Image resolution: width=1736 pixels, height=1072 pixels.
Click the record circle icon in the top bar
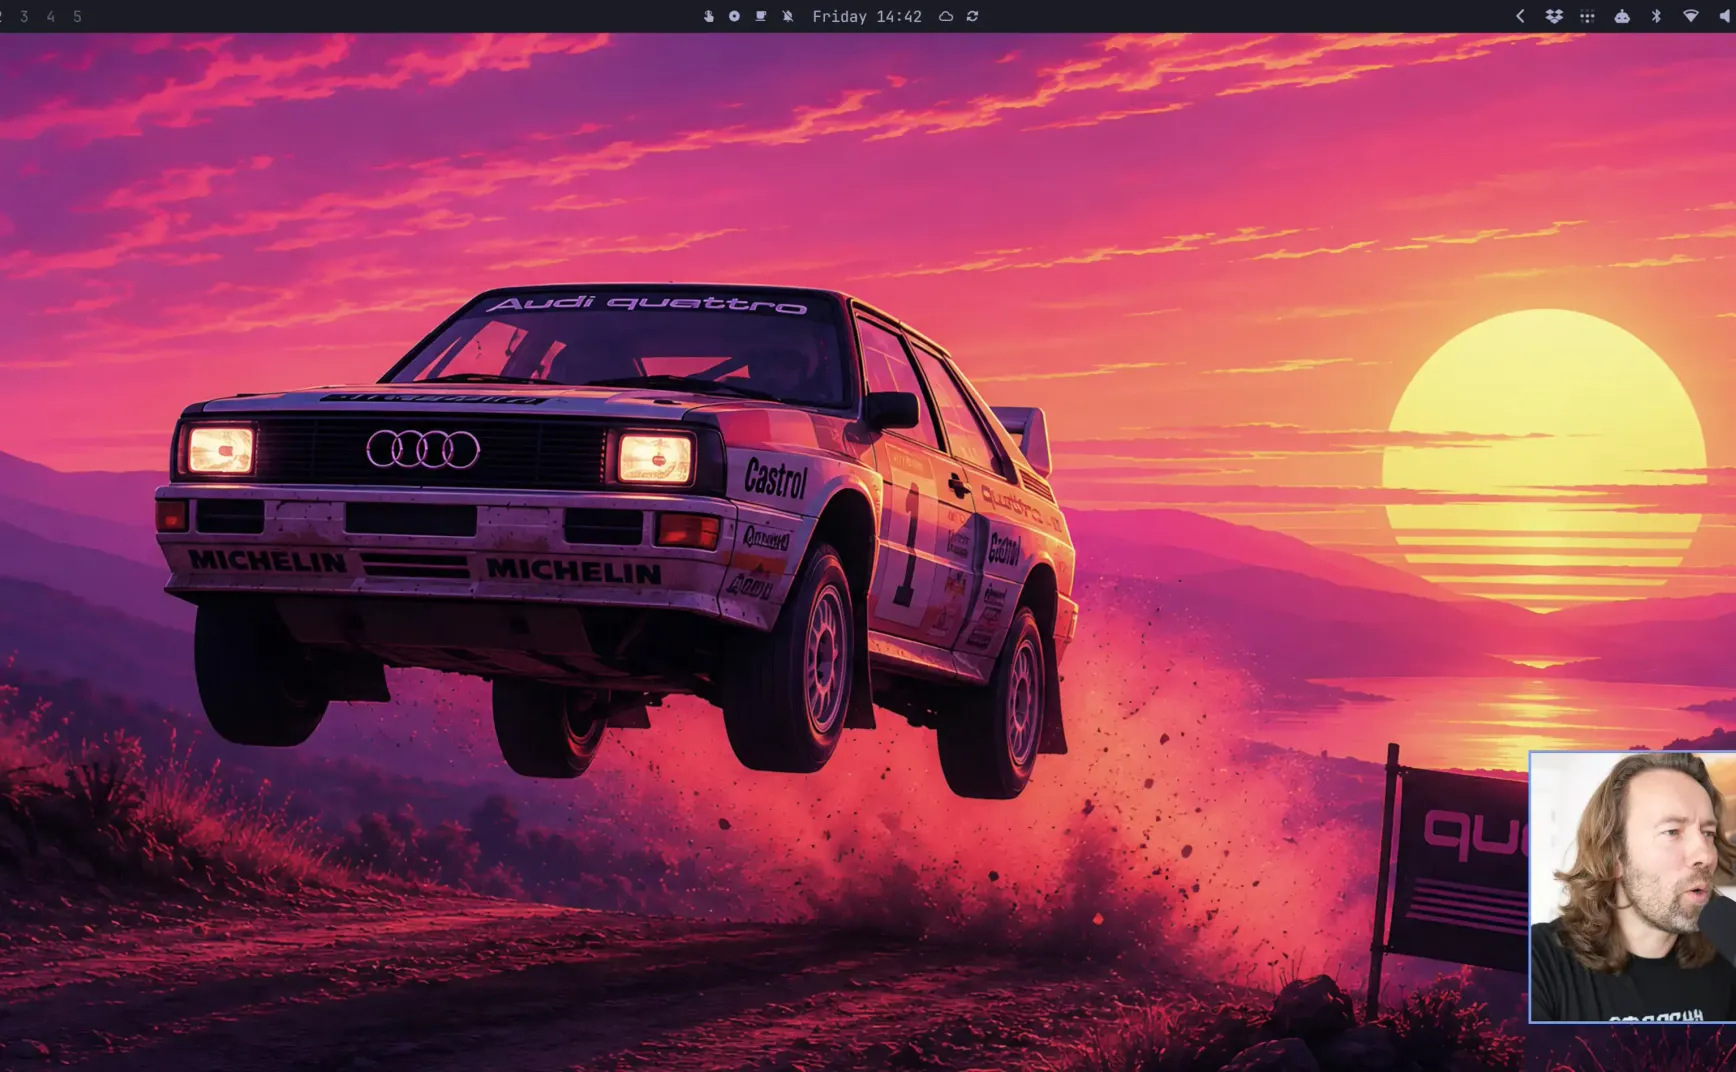734,16
